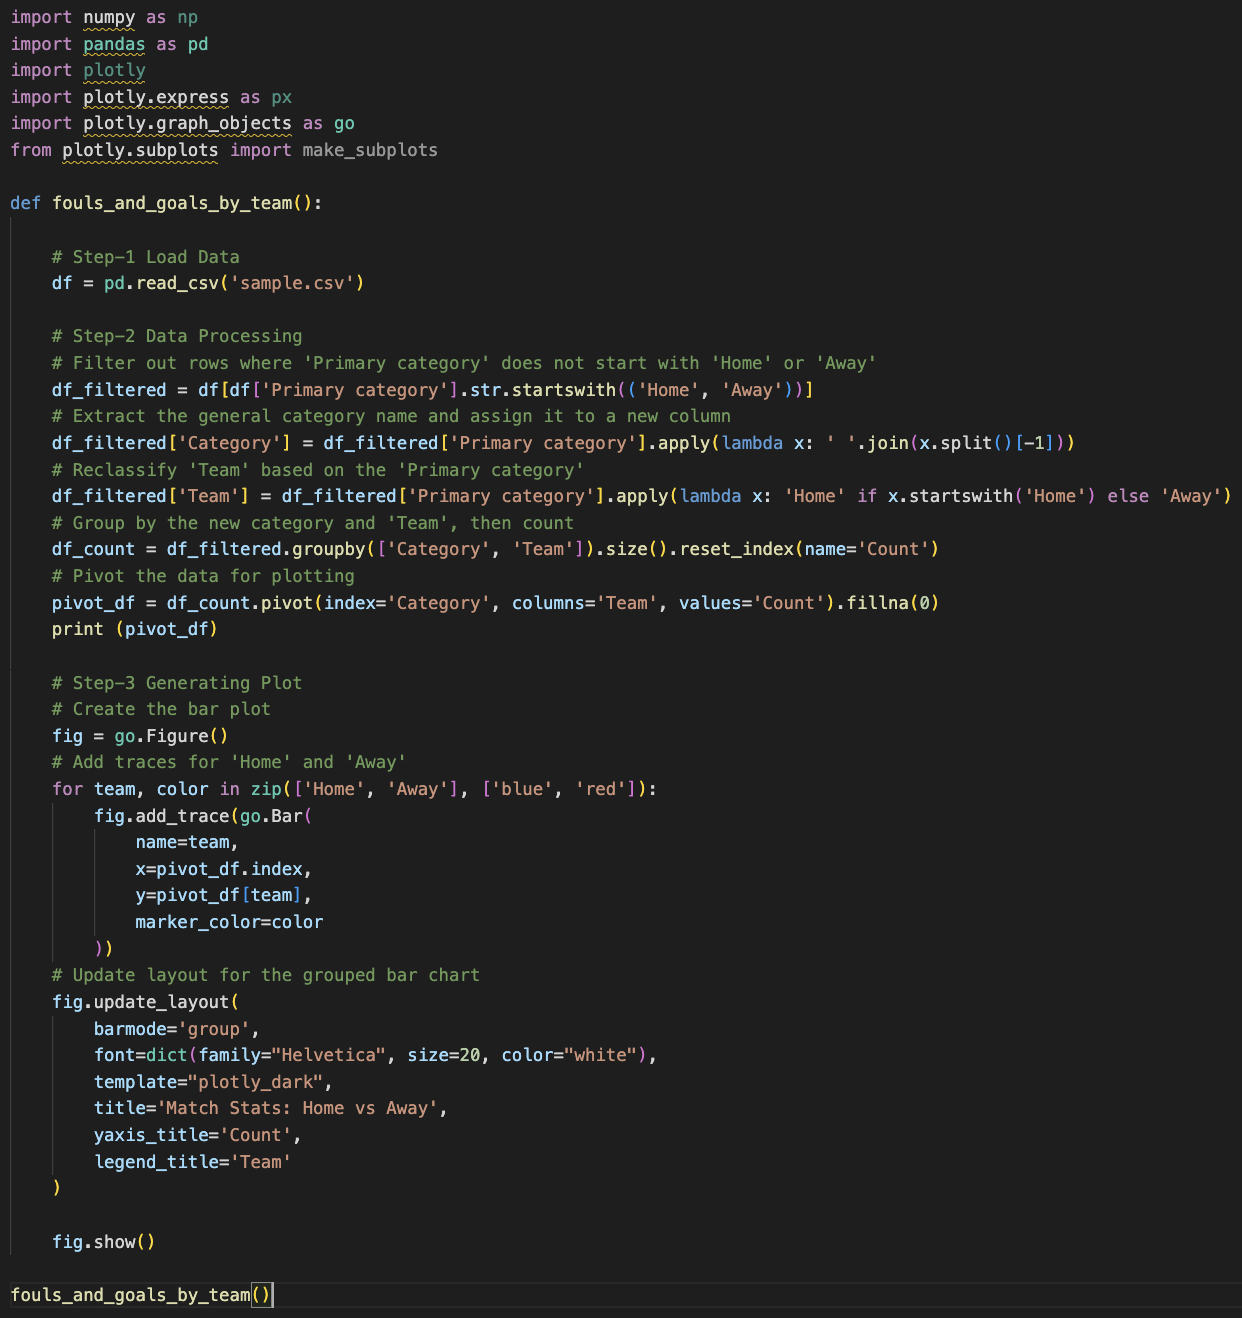This screenshot has width=1242, height=1318.
Task: Click 'reset_index(name='Count')' in the groupby line
Action: tap(809, 549)
